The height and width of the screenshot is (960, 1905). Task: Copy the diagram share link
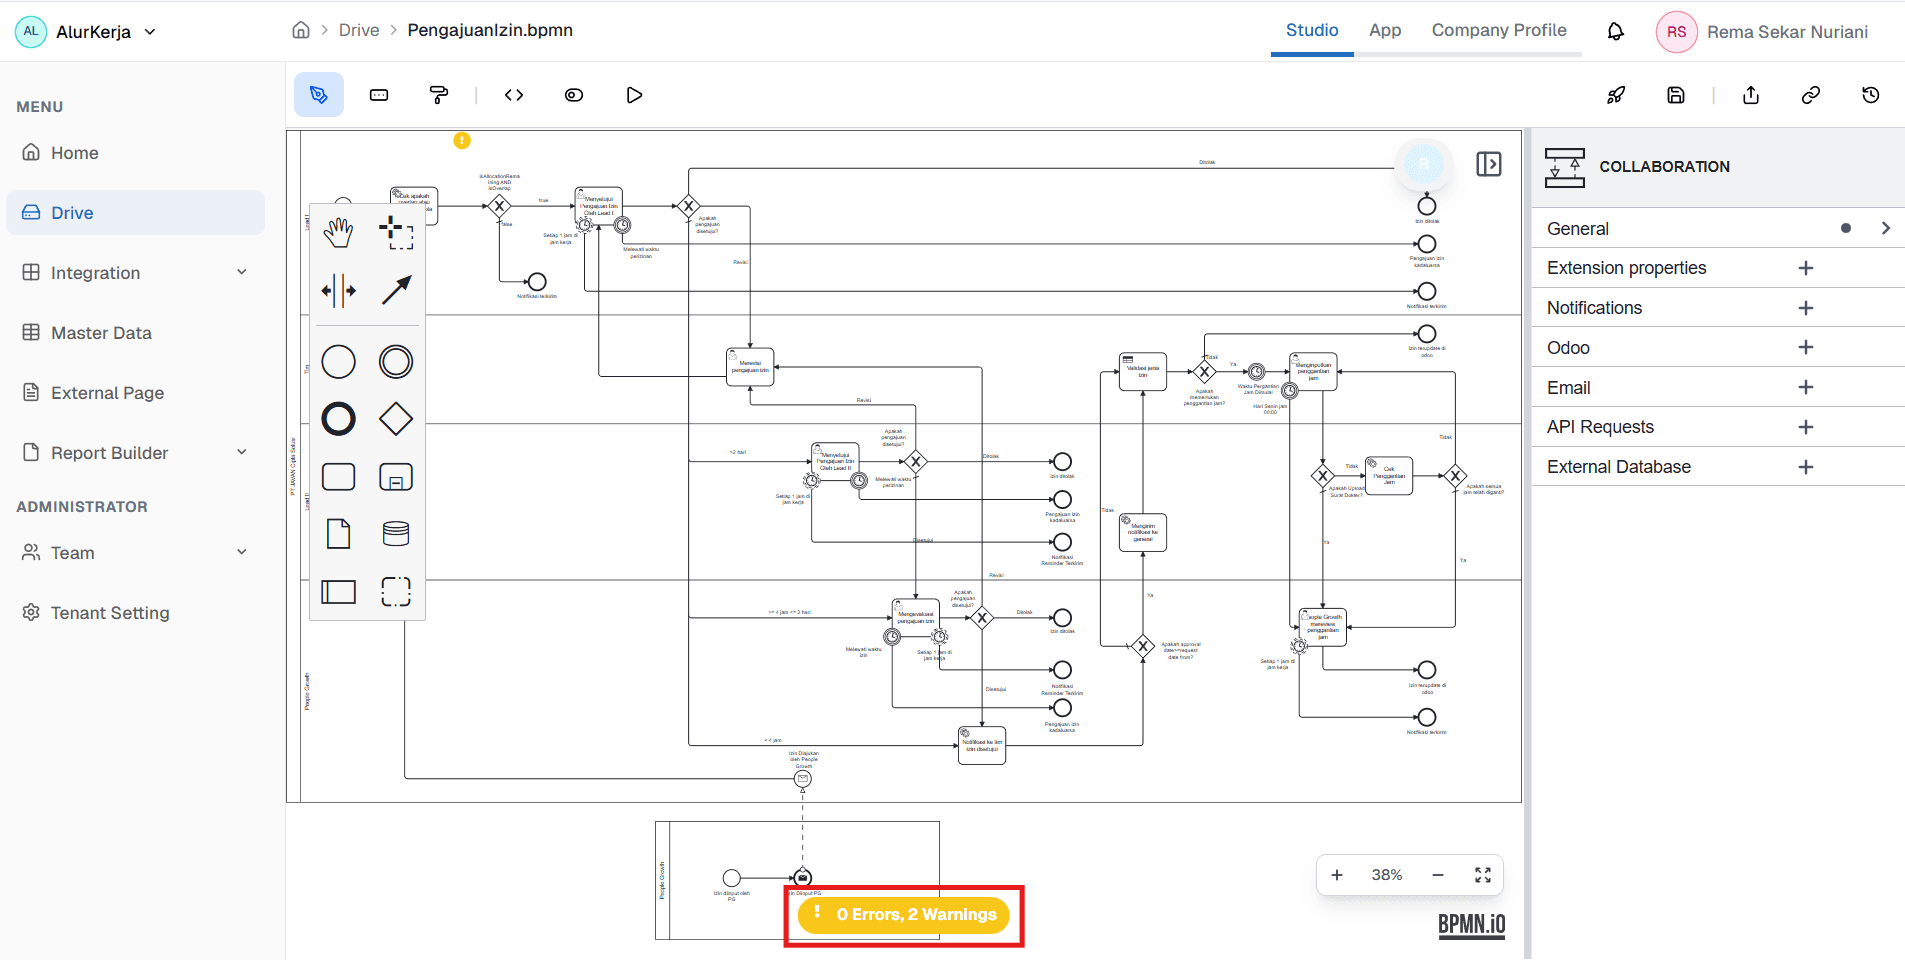coord(1811,95)
